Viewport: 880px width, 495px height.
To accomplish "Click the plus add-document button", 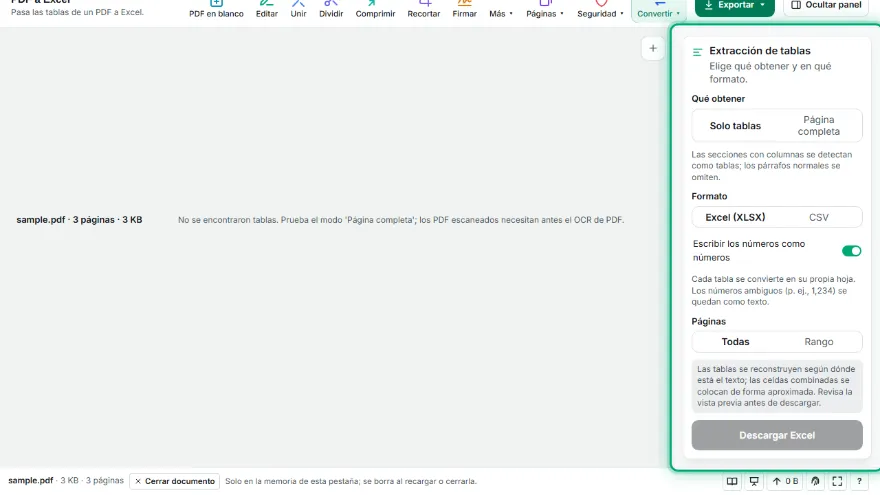I will click(653, 49).
